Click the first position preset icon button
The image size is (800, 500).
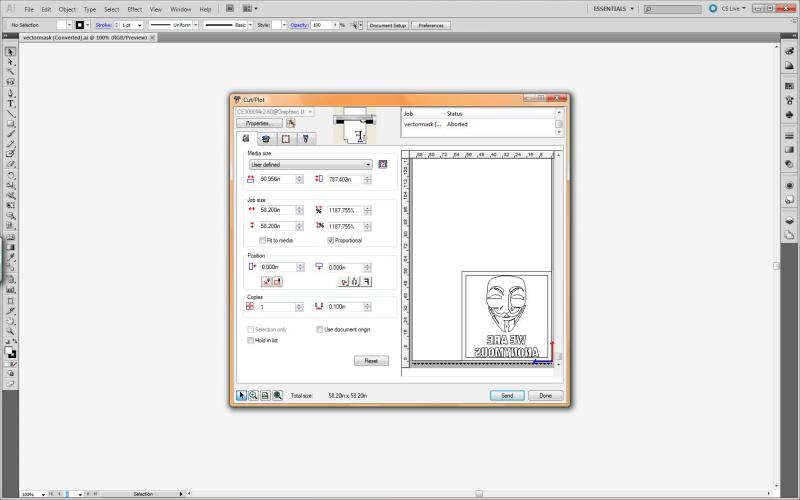[x=266, y=282]
